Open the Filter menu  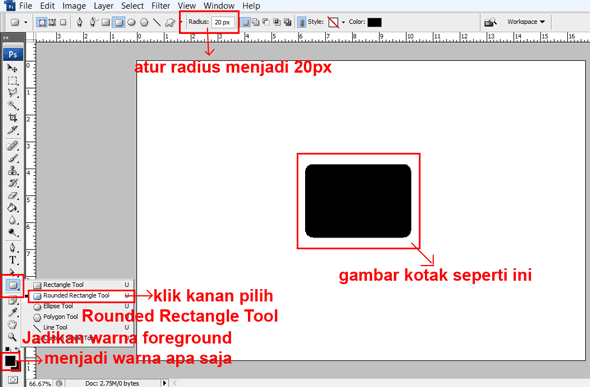tap(161, 6)
